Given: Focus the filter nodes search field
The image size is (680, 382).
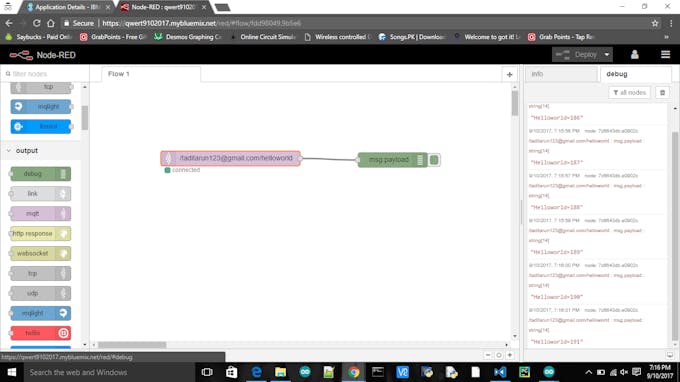Looking at the screenshot, I should pos(45,74).
